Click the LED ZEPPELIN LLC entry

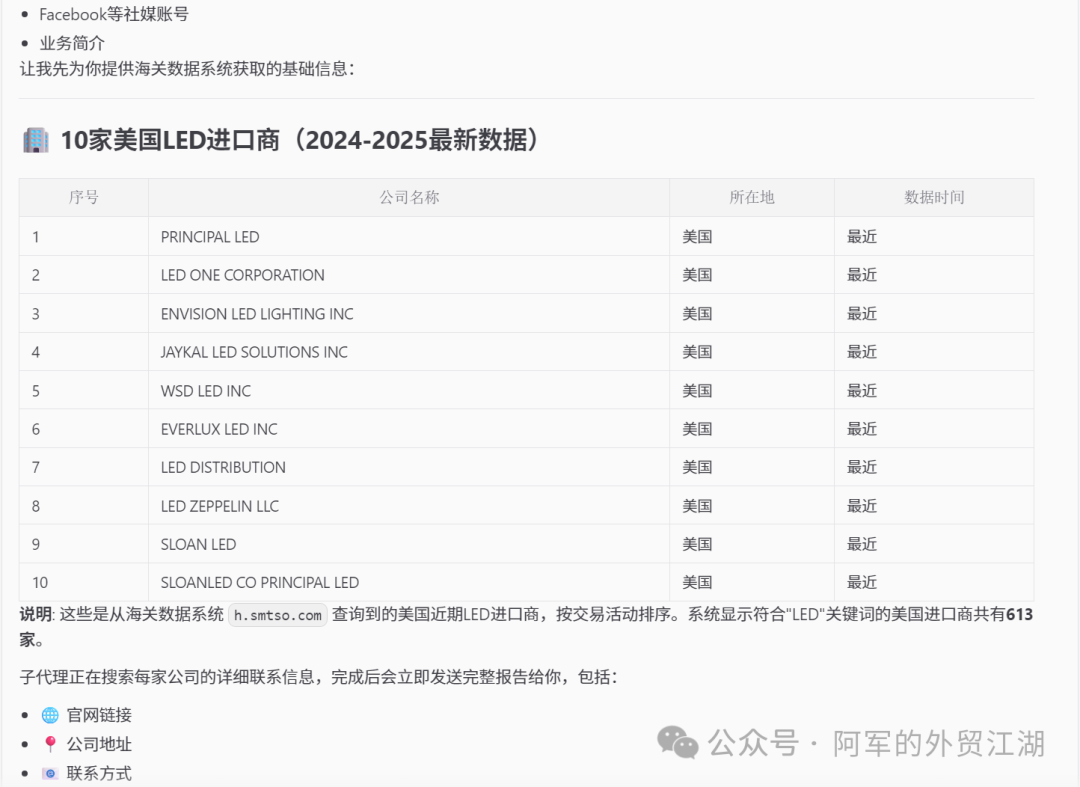pyautogui.click(x=220, y=506)
